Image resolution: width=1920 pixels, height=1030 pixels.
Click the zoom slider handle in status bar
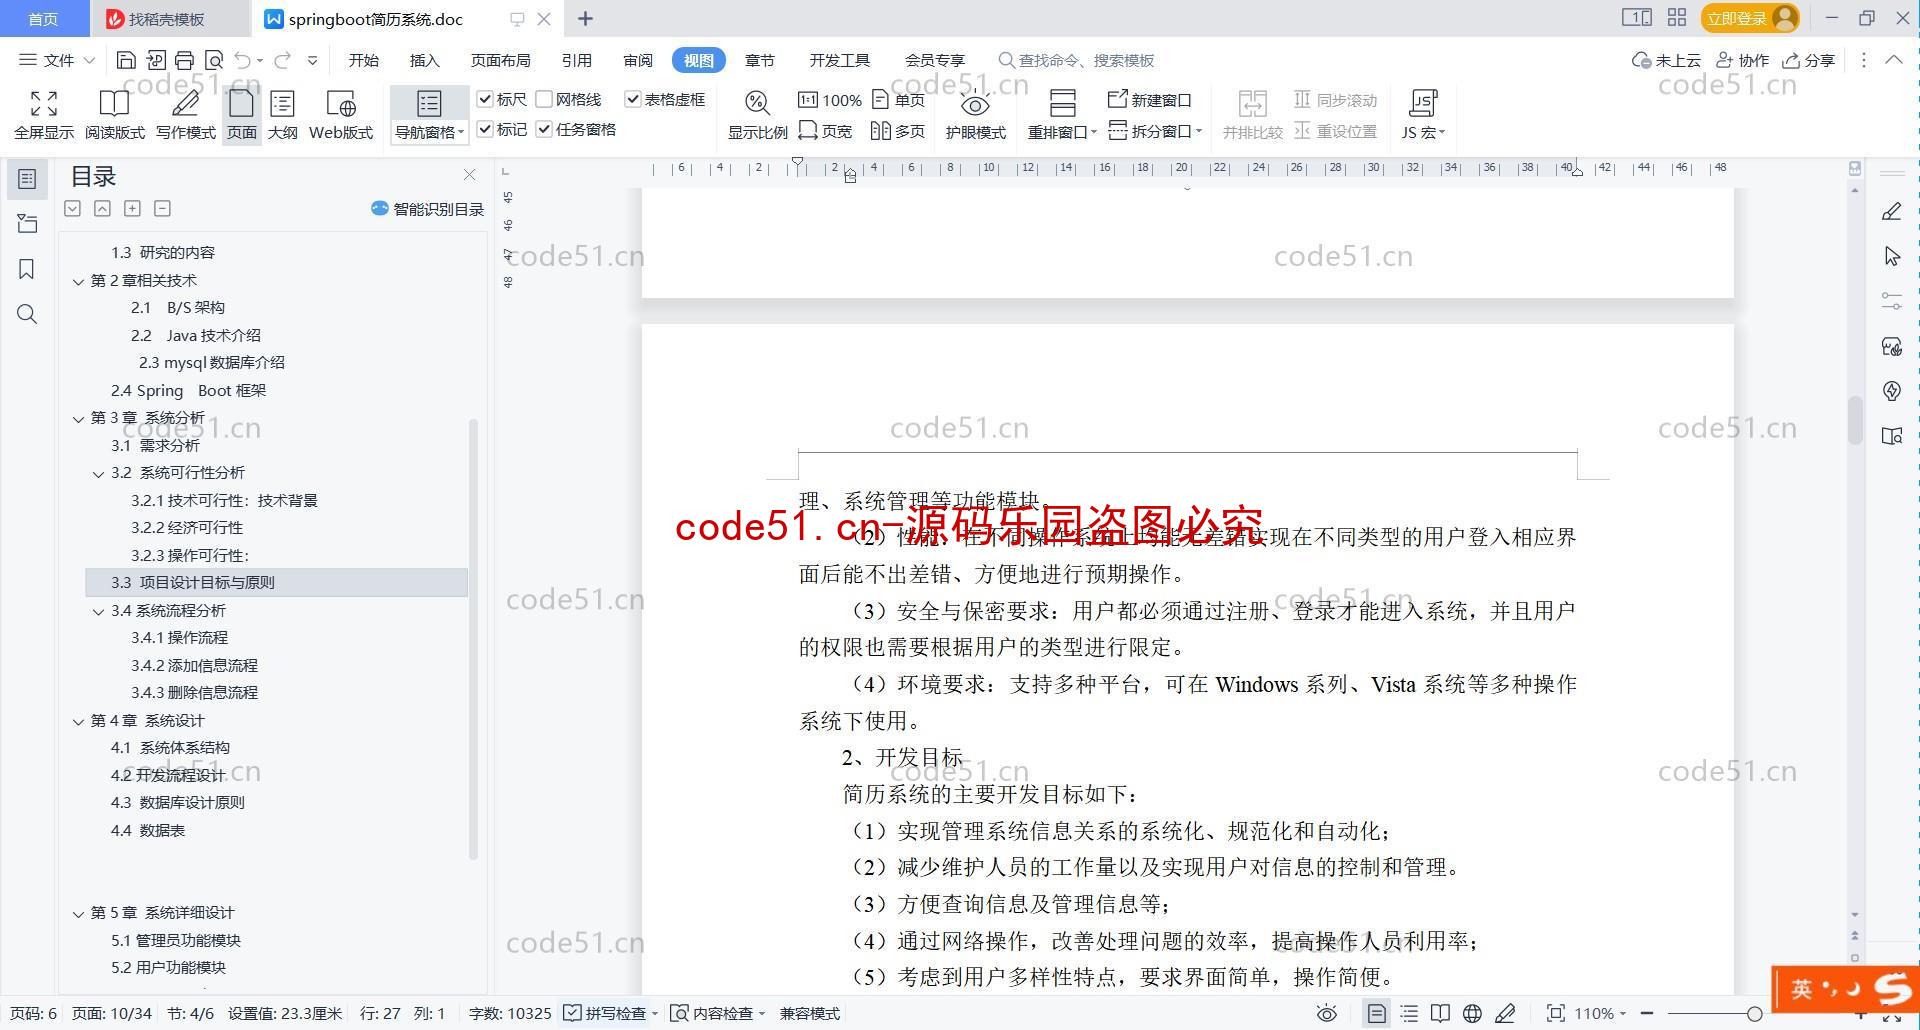(x=1754, y=1013)
